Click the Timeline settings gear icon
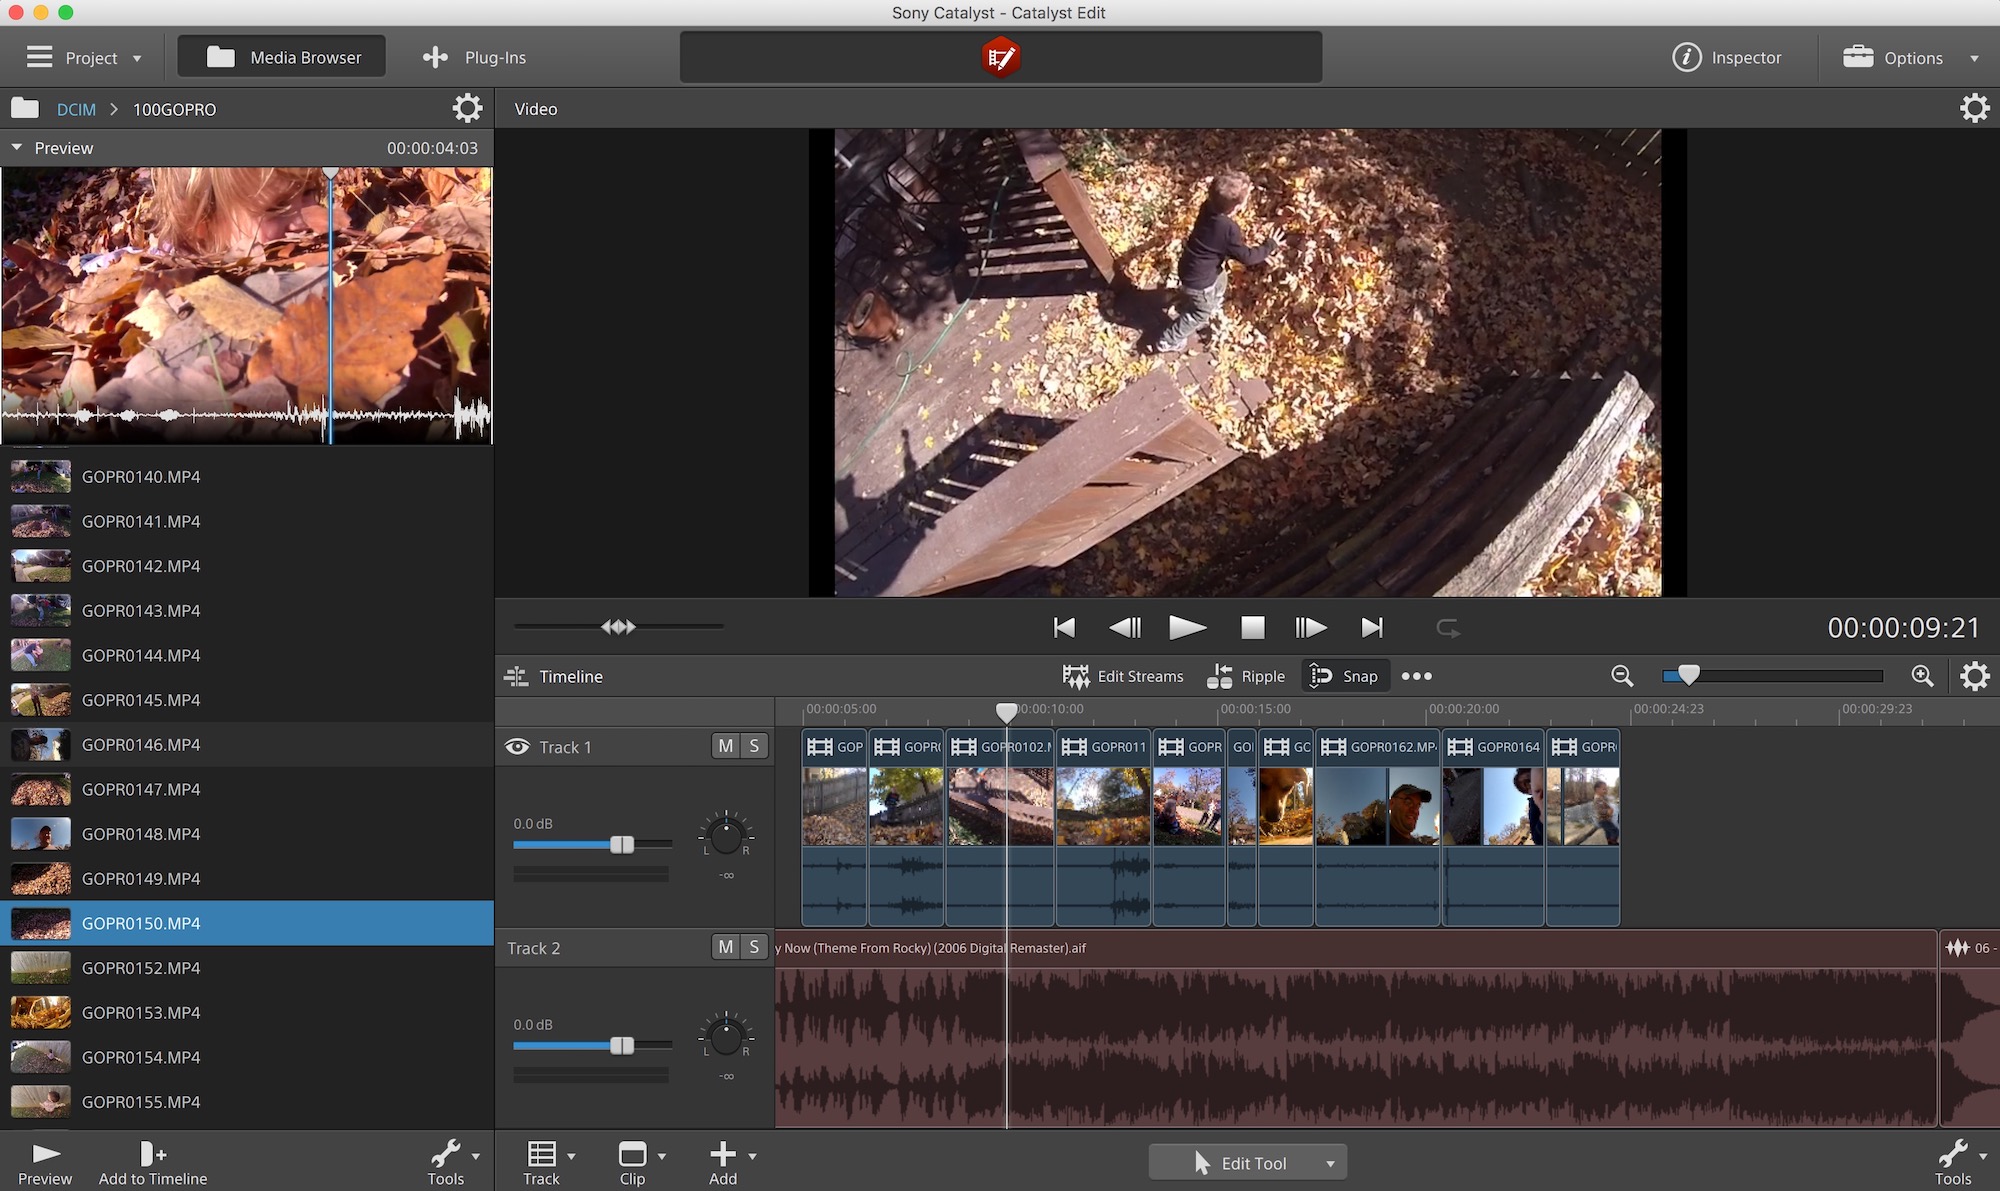The width and height of the screenshot is (2000, 1191). pyautogui.click(x=1974, y=675)
